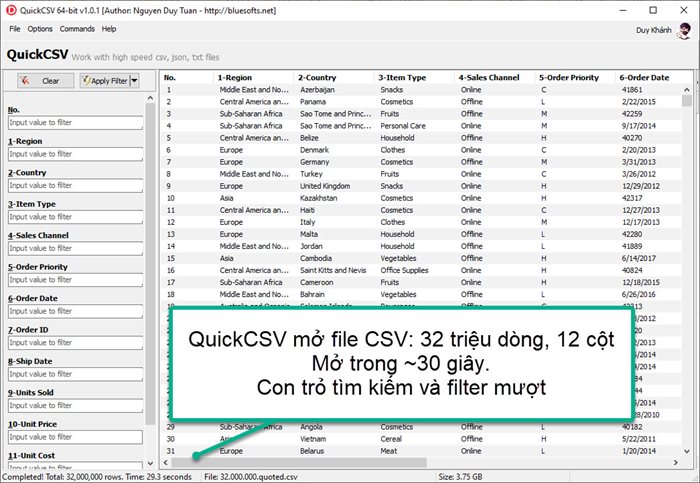This screenshot has height=483, width=700.
Task: Click the 6-Order Date column header
Action: 654,78
